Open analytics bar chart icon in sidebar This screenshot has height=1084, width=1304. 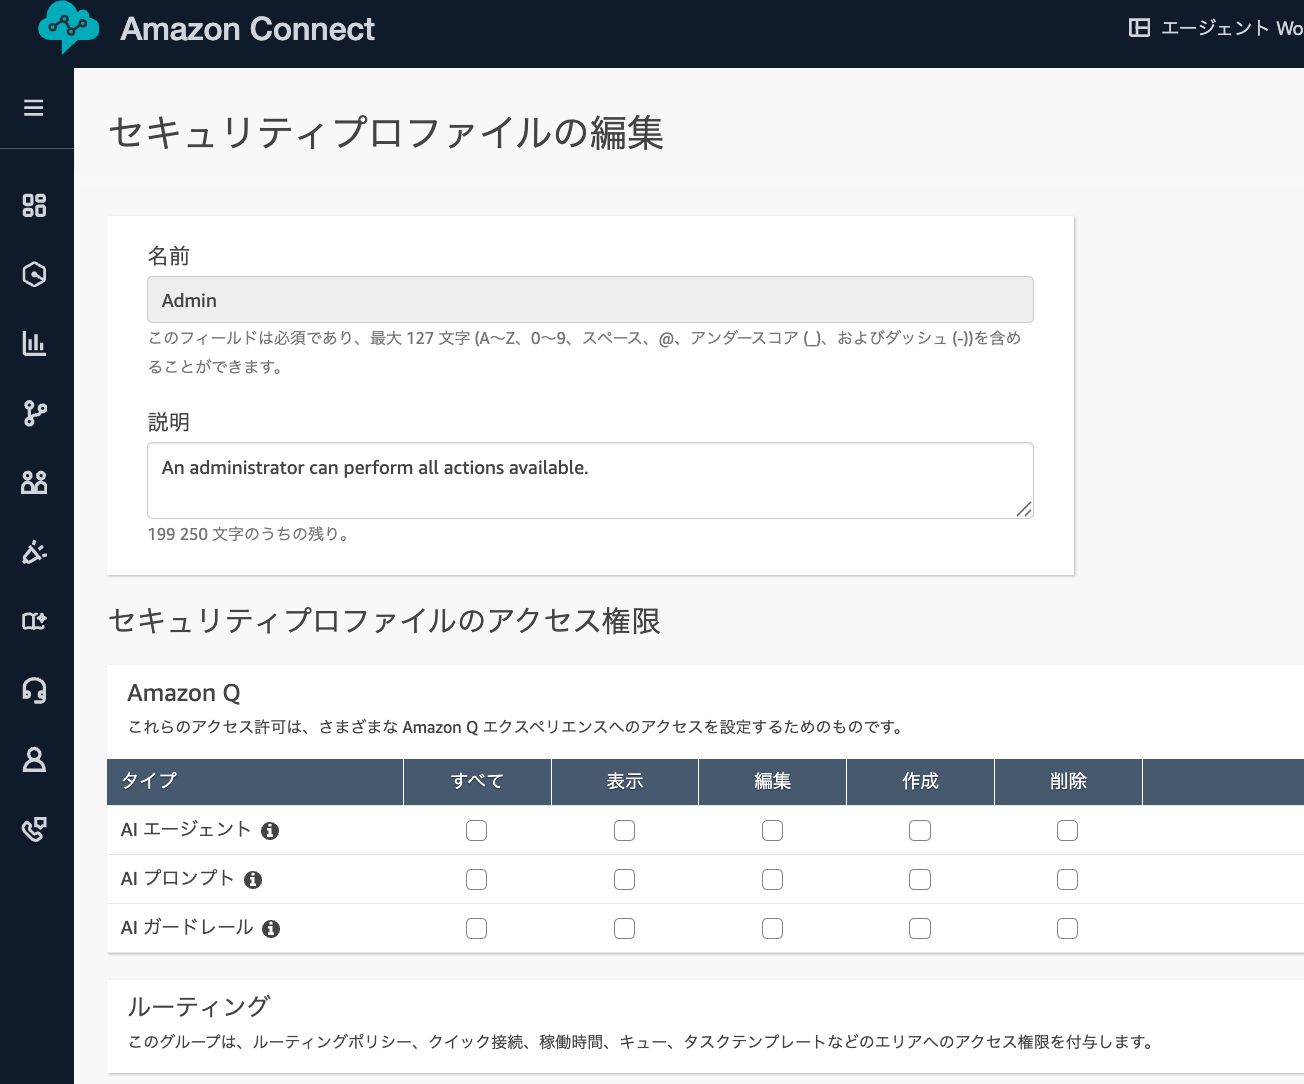tap(34, 343)
